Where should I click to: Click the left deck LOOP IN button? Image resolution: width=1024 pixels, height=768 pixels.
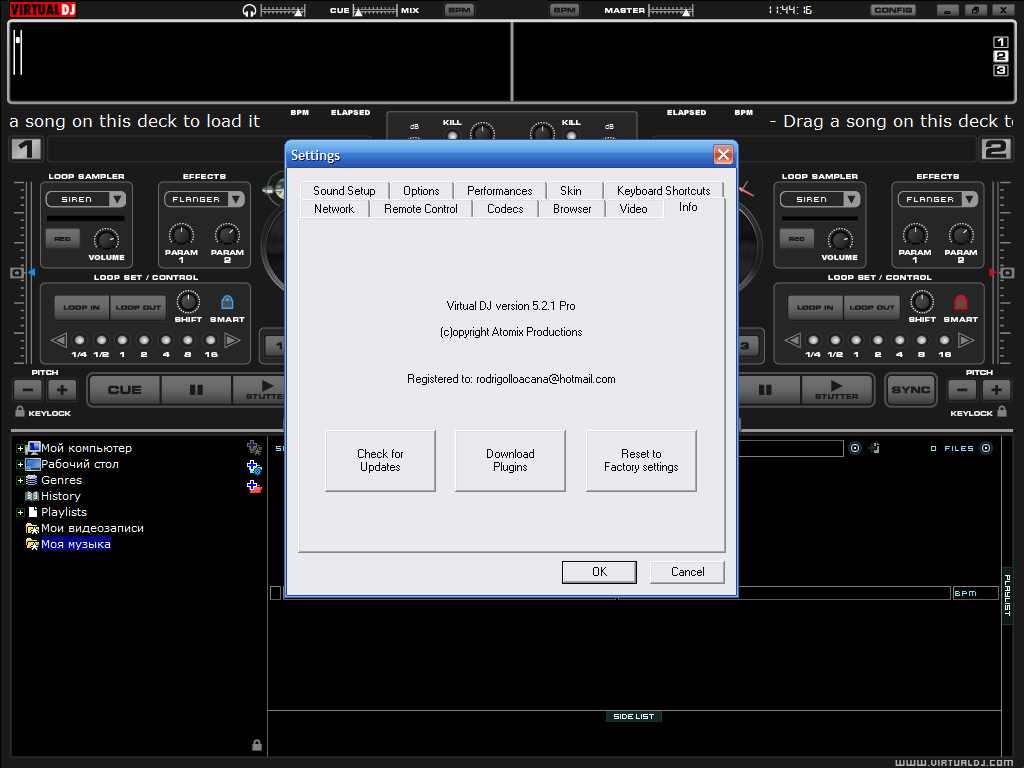(x=82, y=307)
